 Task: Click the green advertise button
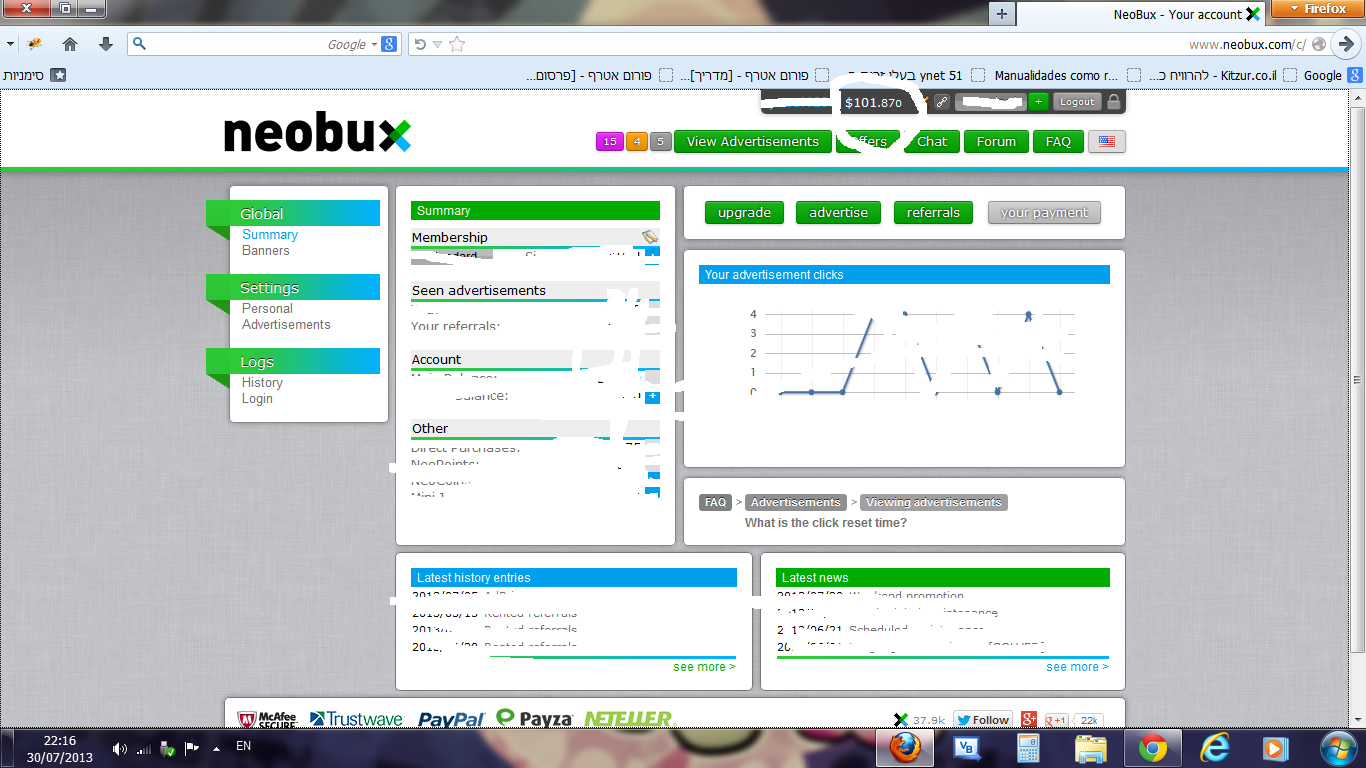838,213
